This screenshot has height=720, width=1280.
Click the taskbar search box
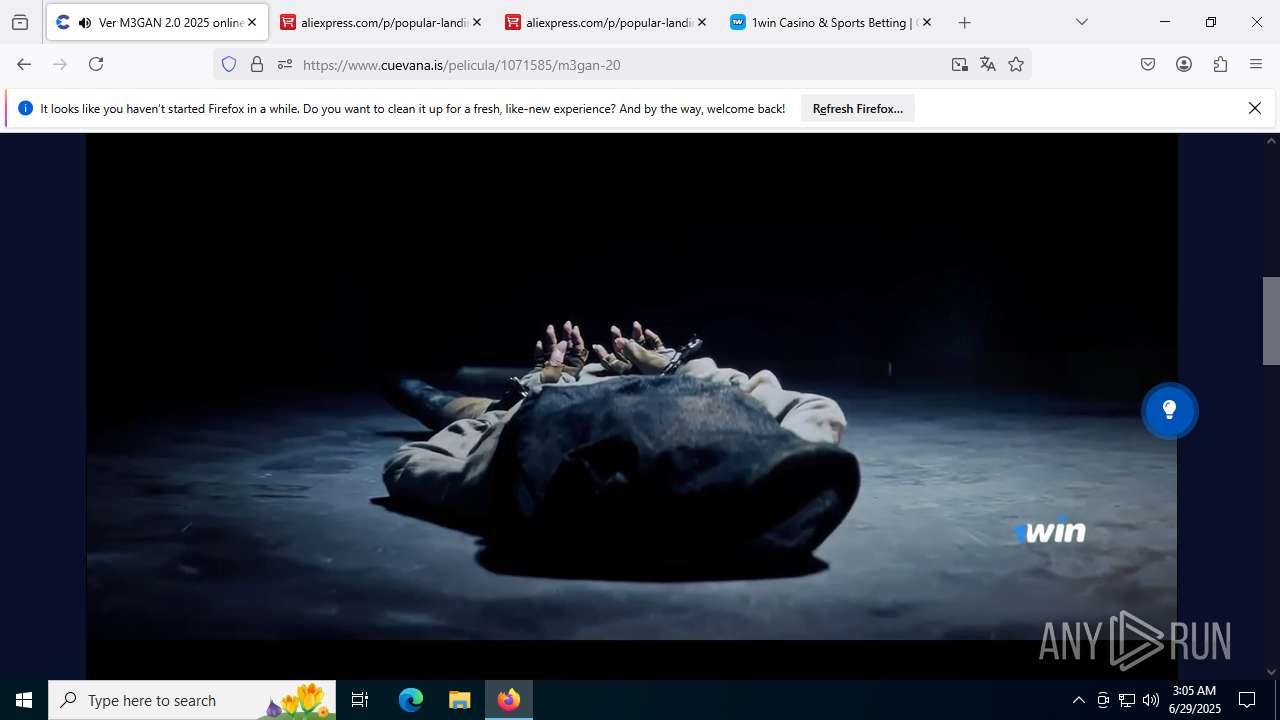[192, 700]
